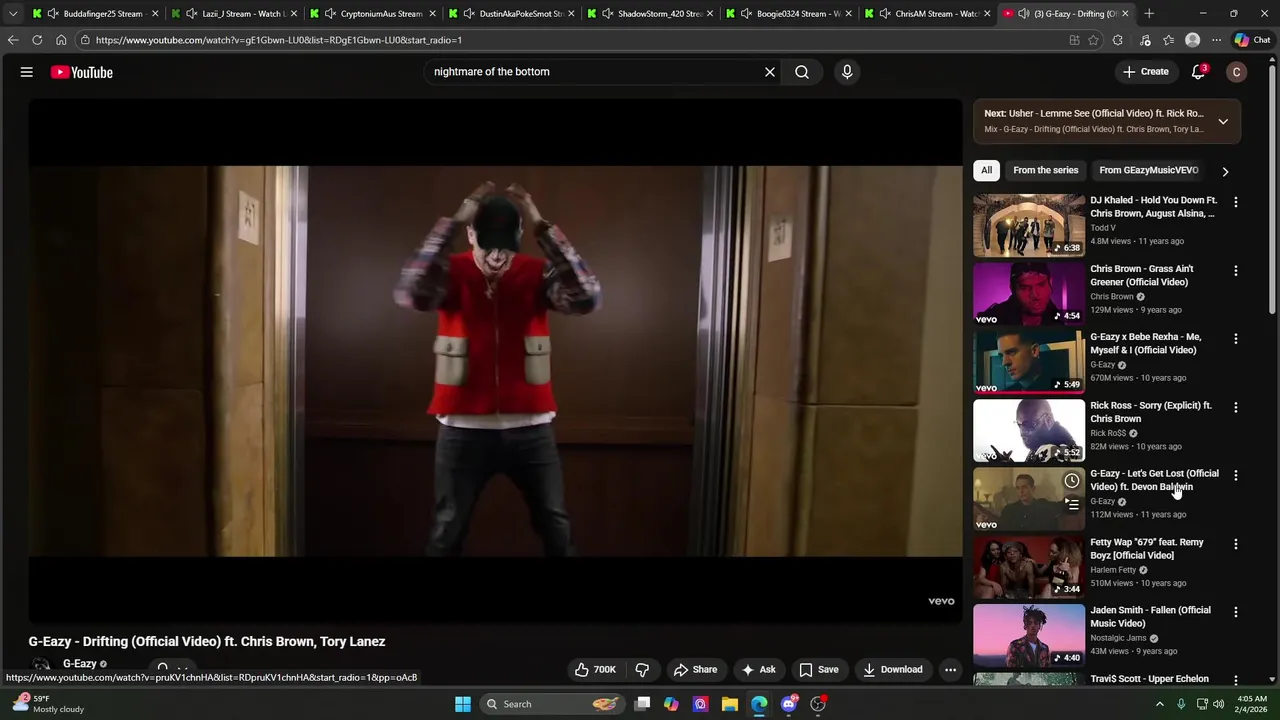Click the video player to pause
The height and width of the screenshot is (720, 1280).
tap(495, 360)
